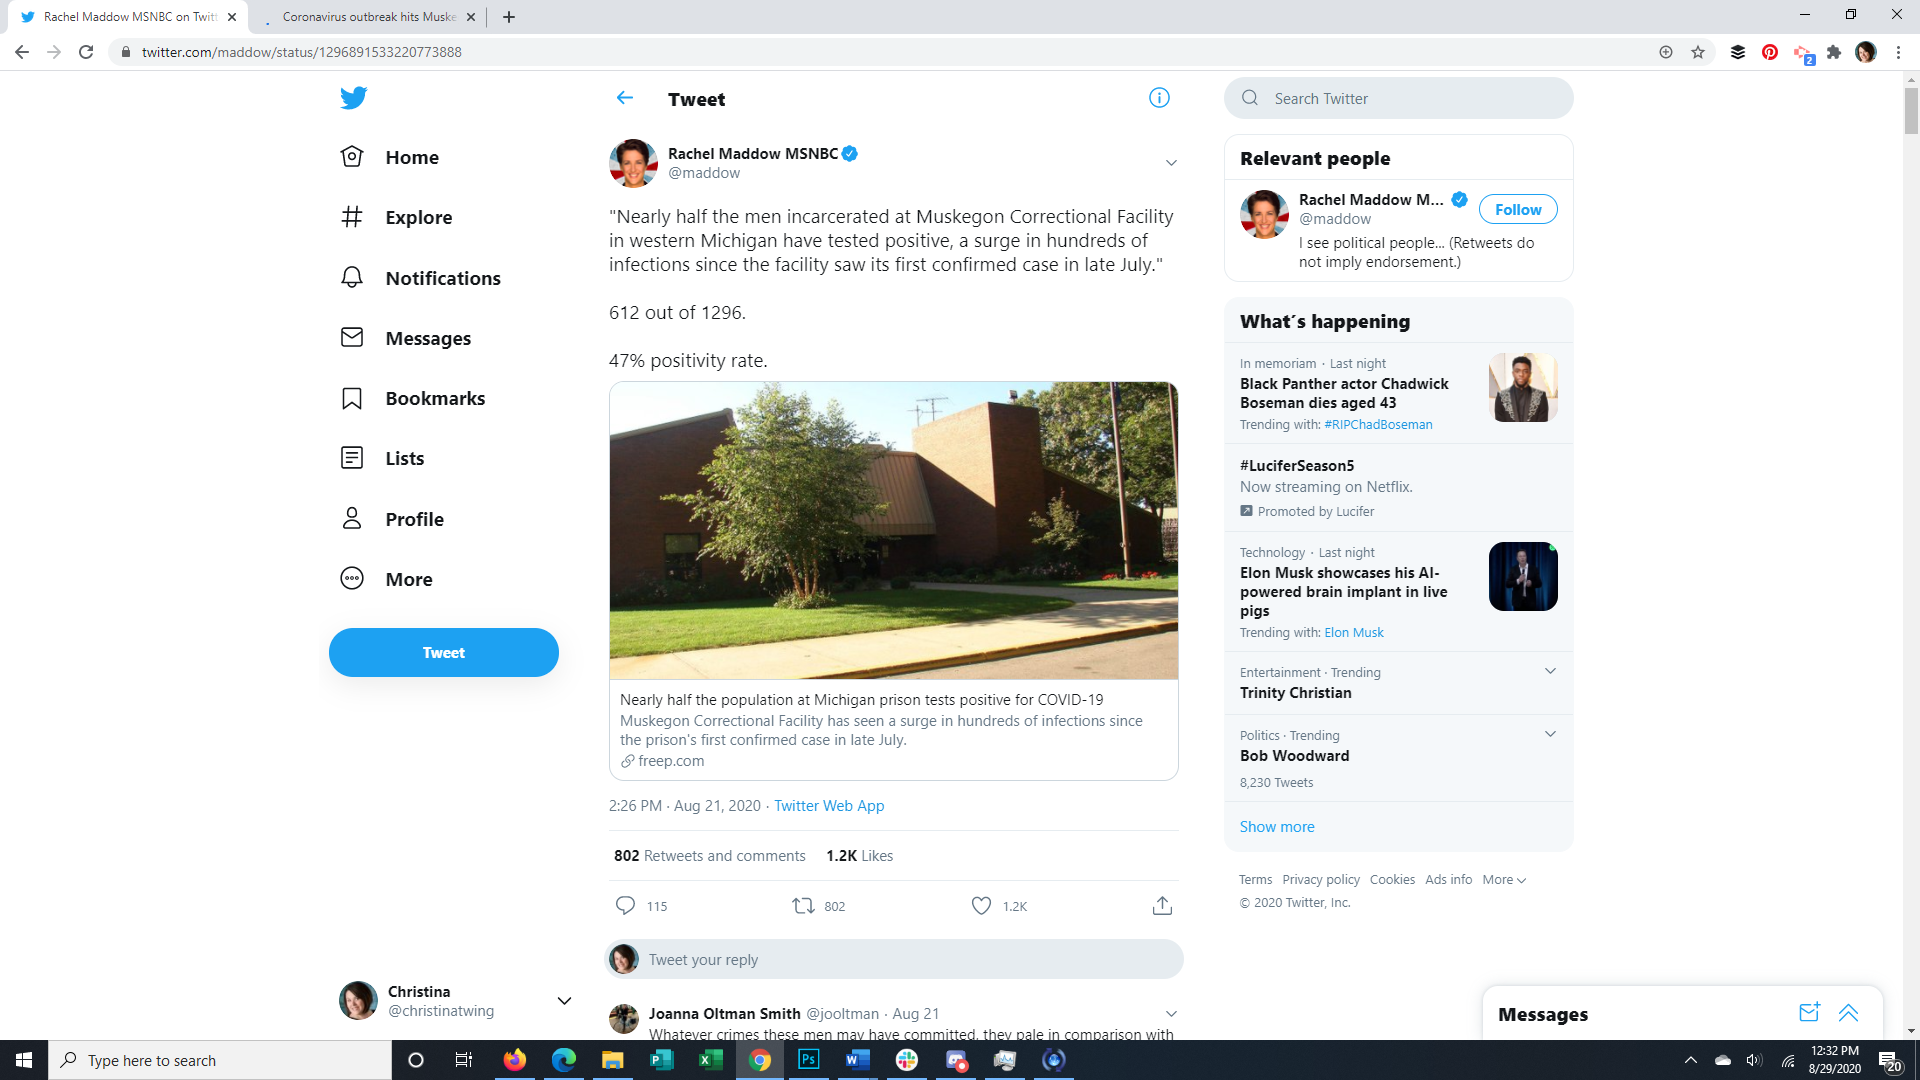Open Notifications in sidebar

click(x=442, y=278)
